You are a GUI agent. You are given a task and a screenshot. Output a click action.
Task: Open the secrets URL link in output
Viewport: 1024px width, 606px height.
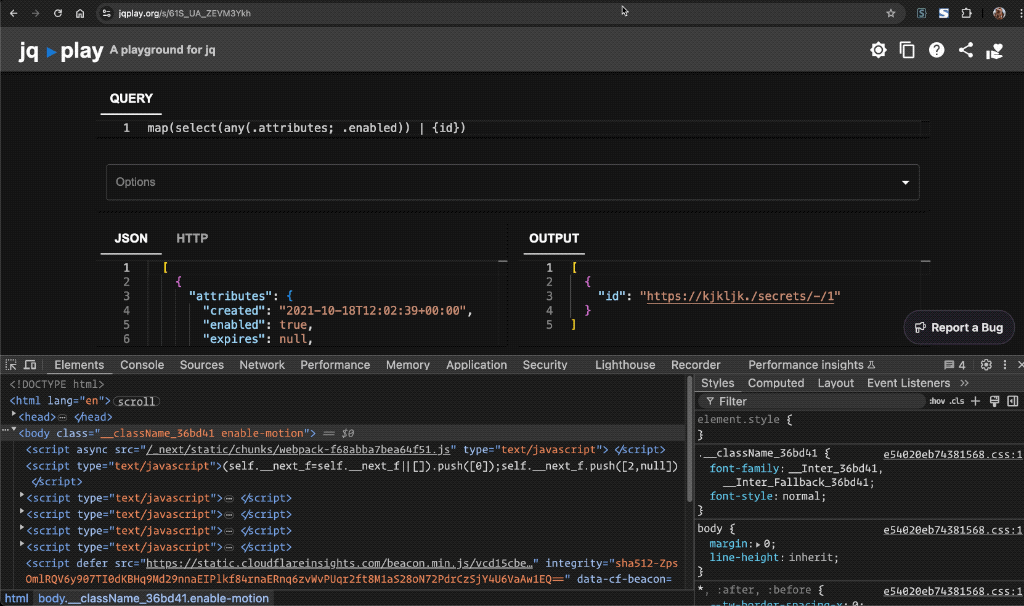coord(740,296)
